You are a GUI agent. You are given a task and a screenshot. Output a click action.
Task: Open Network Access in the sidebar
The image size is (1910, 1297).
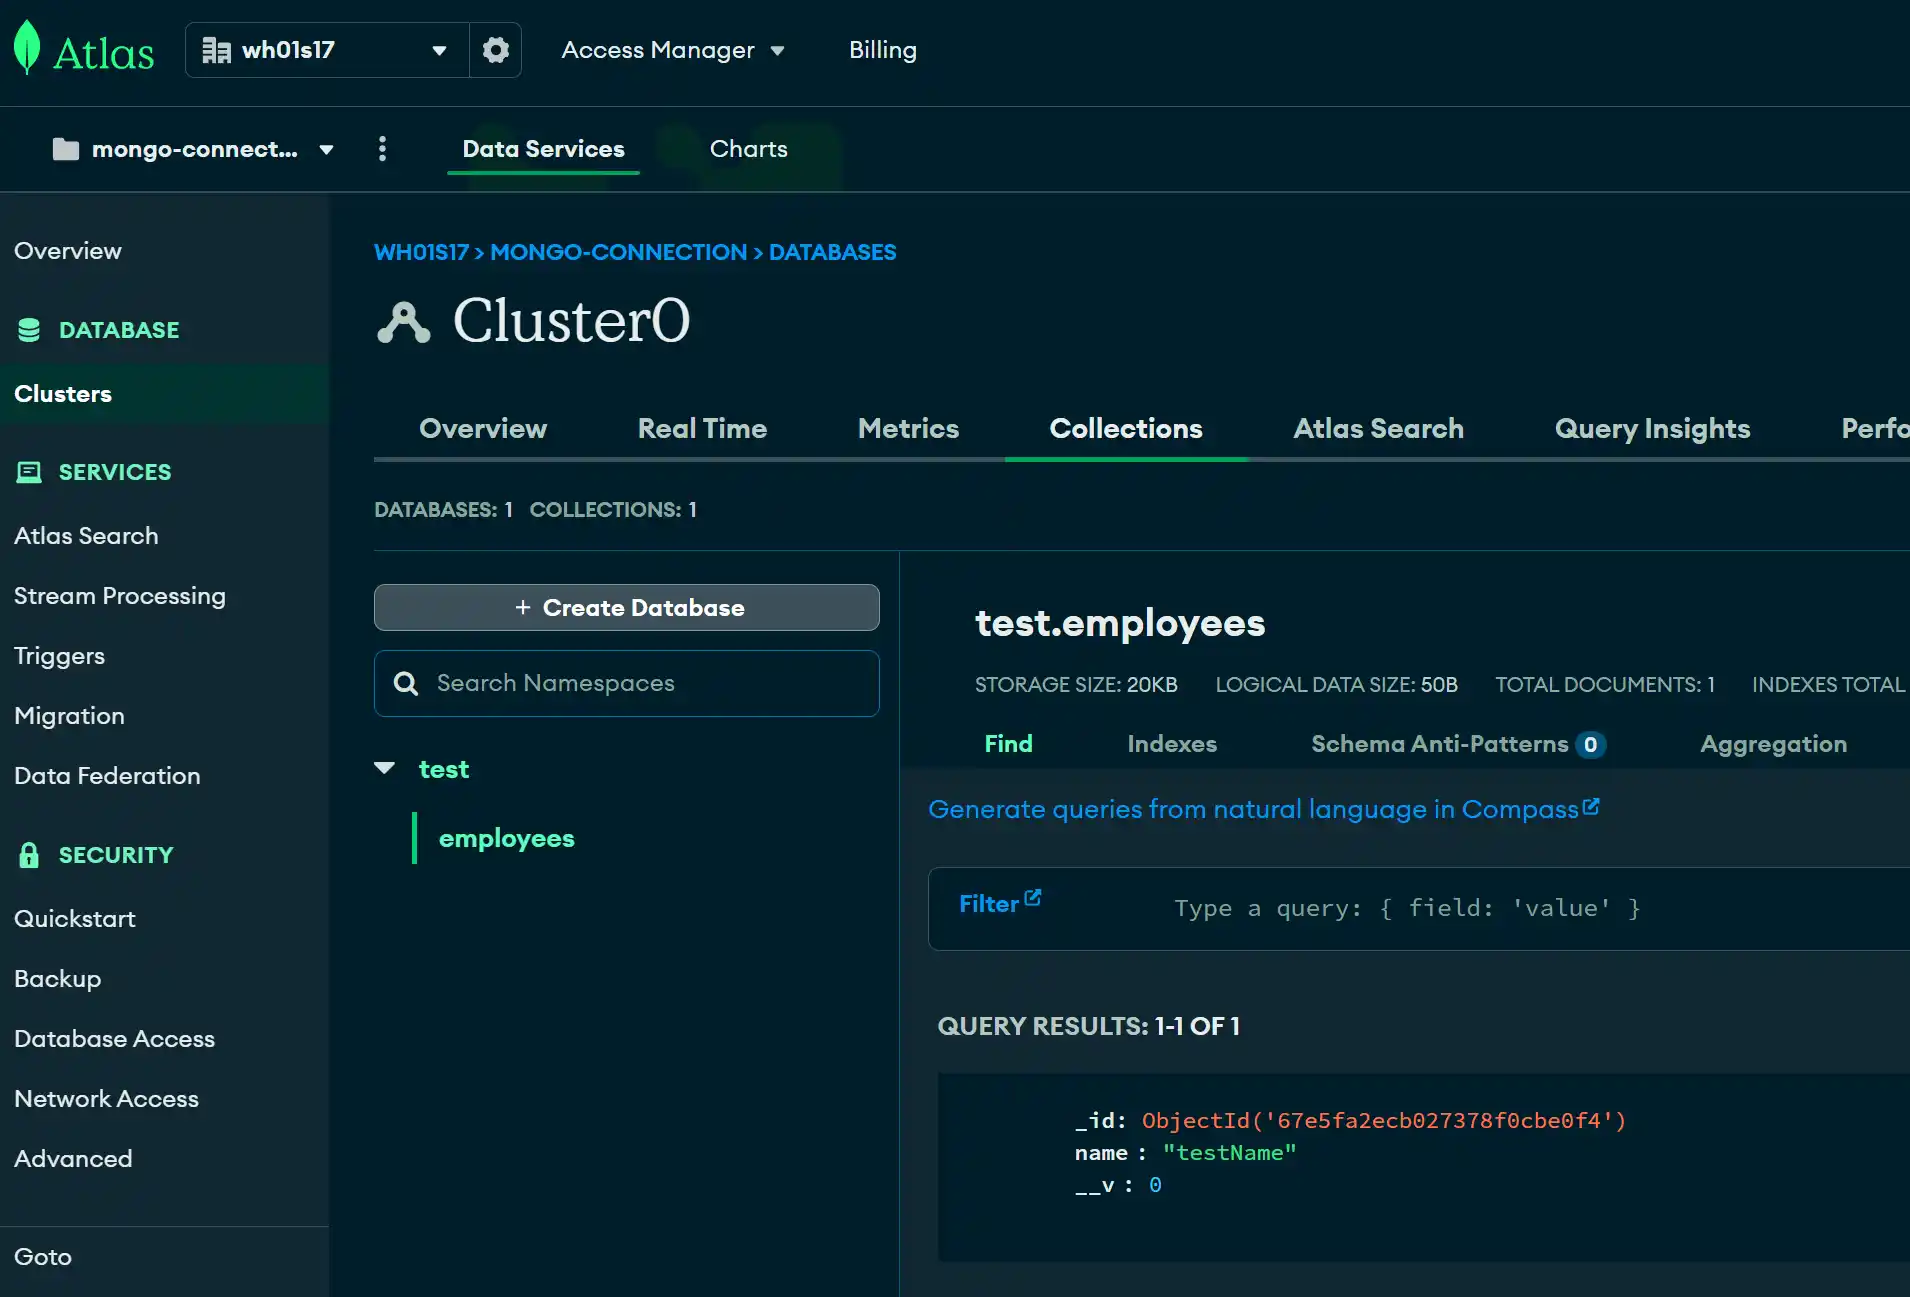[x=106, y=1098]
